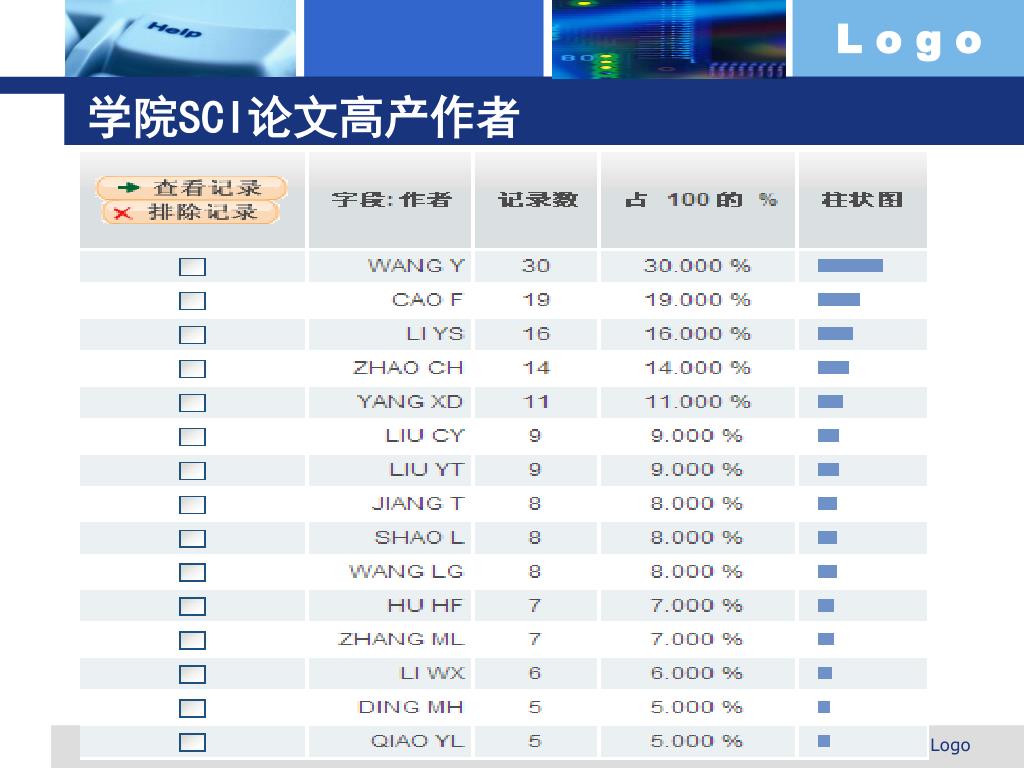Screen dimensions: 1024x768
Task: Check the WANG LG row checkbox
Action: coord(193,572)
